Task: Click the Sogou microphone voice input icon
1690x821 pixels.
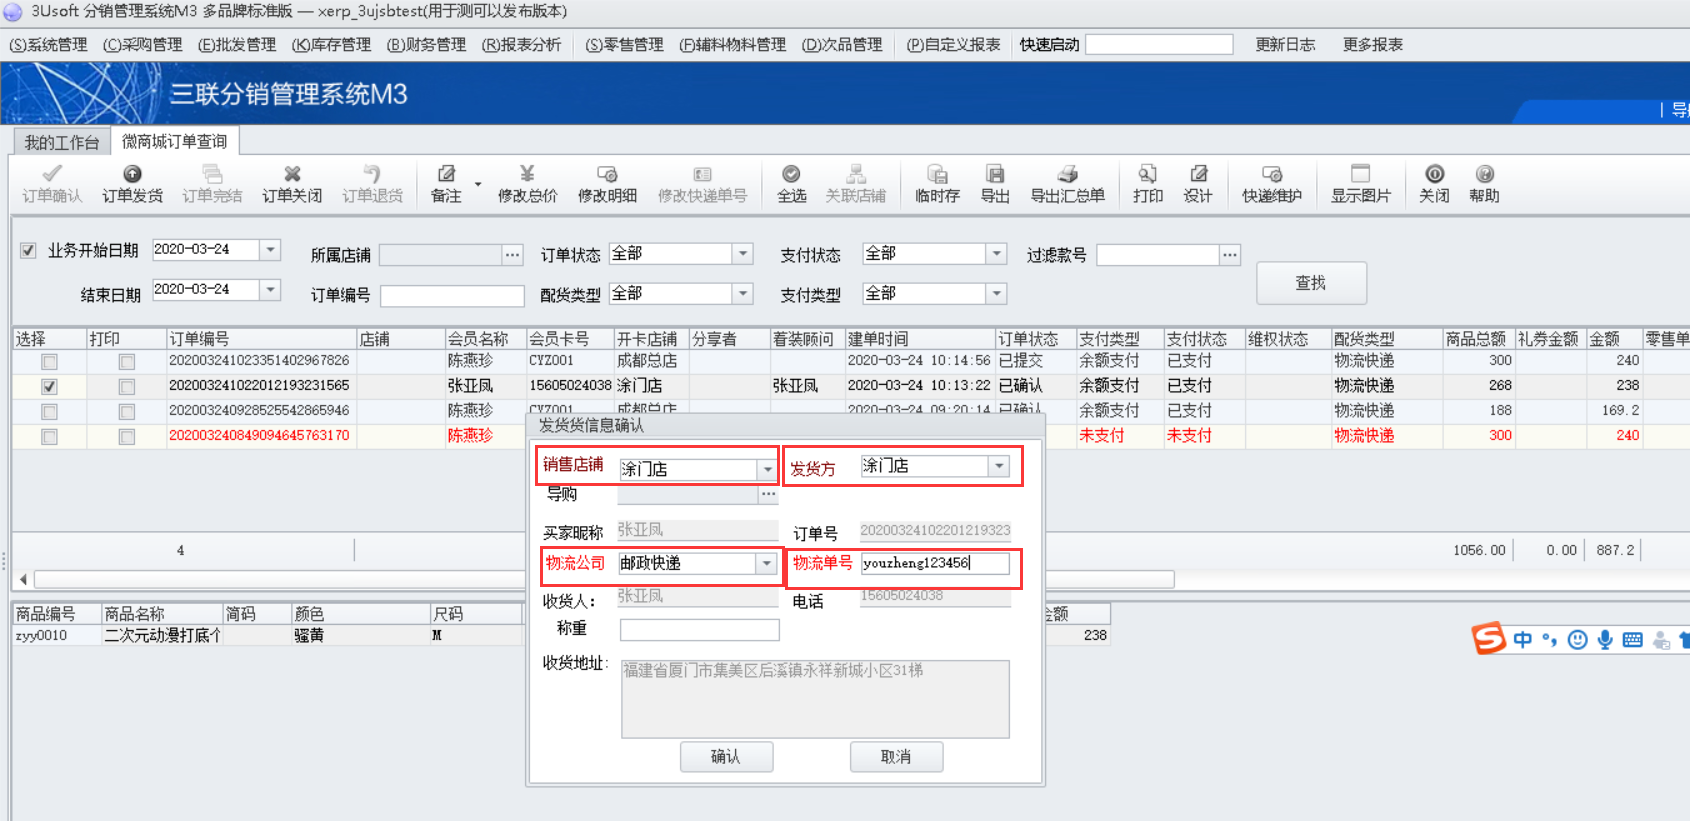Action: click(x=1605, y=640)
